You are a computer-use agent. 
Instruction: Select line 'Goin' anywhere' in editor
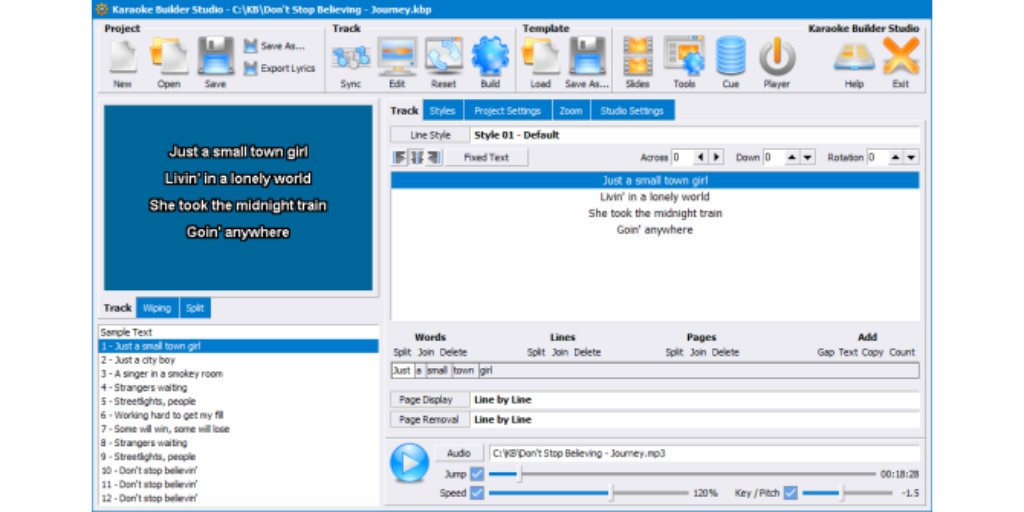pyautogui.click(x=655, y=230)
